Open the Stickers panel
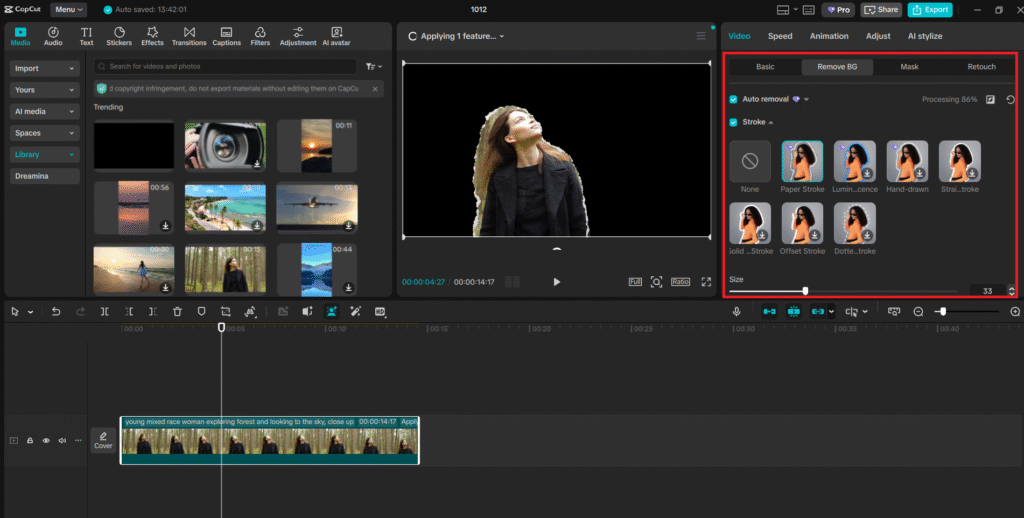 point(119,36)
